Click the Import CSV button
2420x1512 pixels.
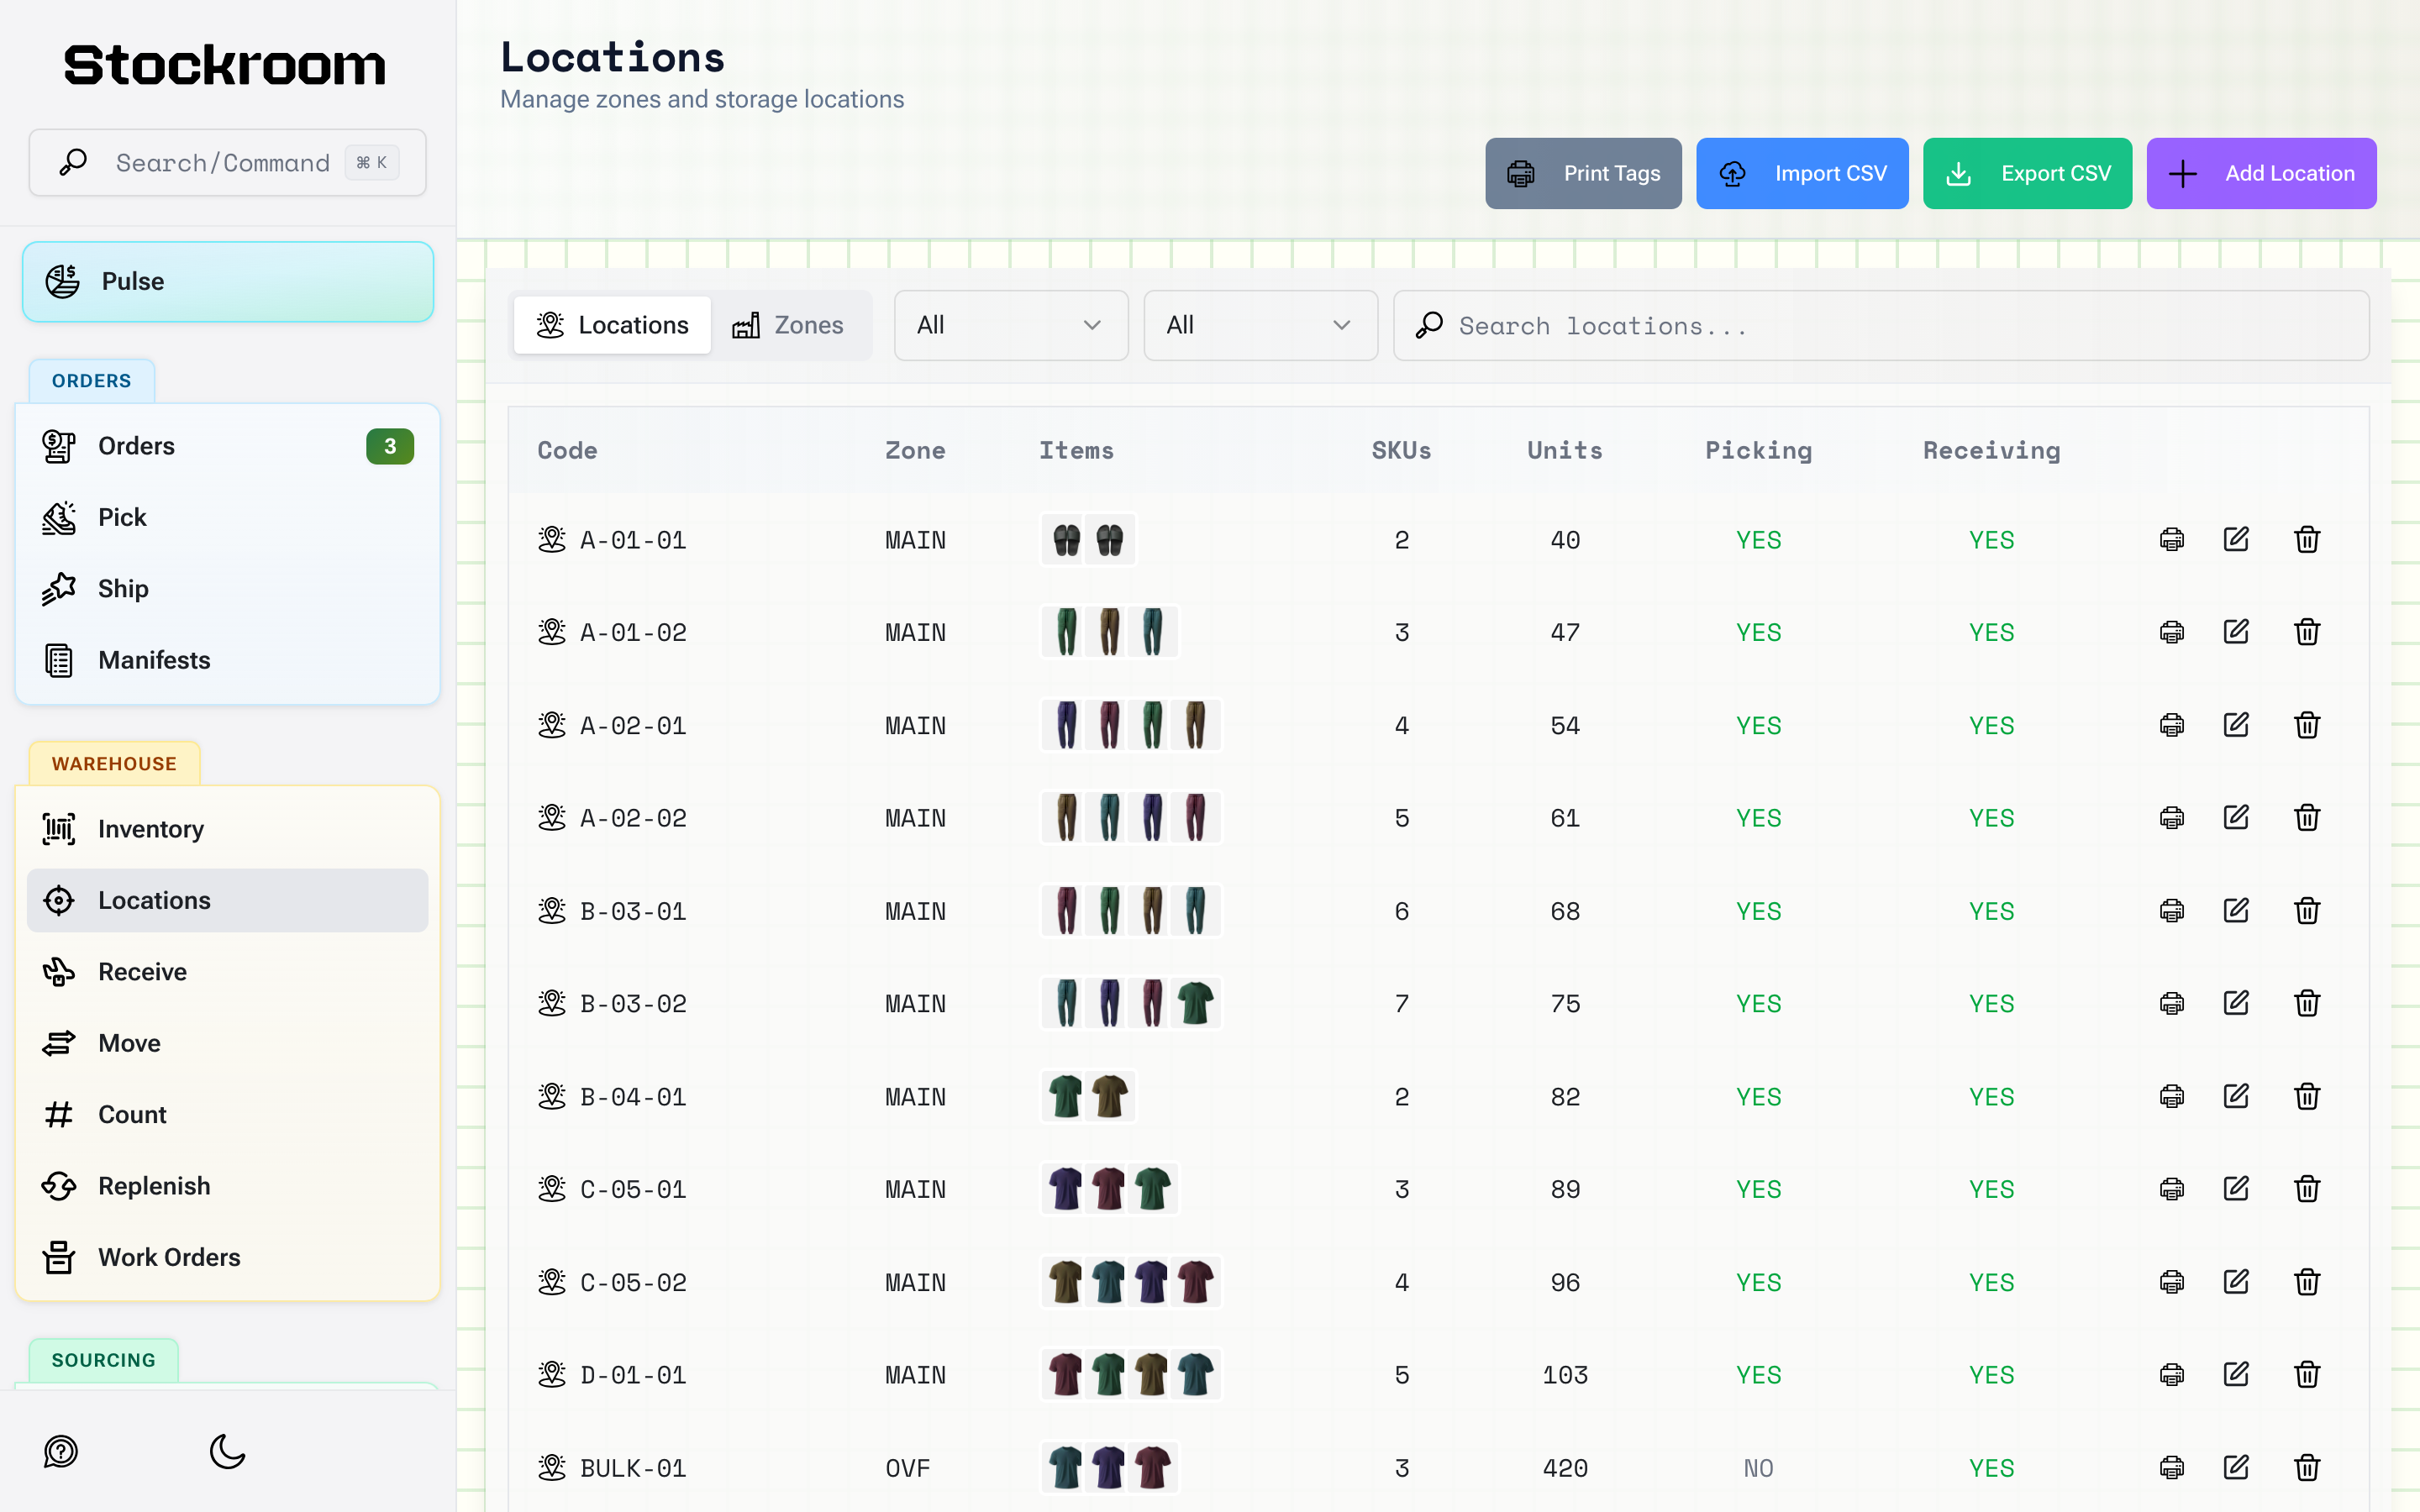coord(1802,173)
